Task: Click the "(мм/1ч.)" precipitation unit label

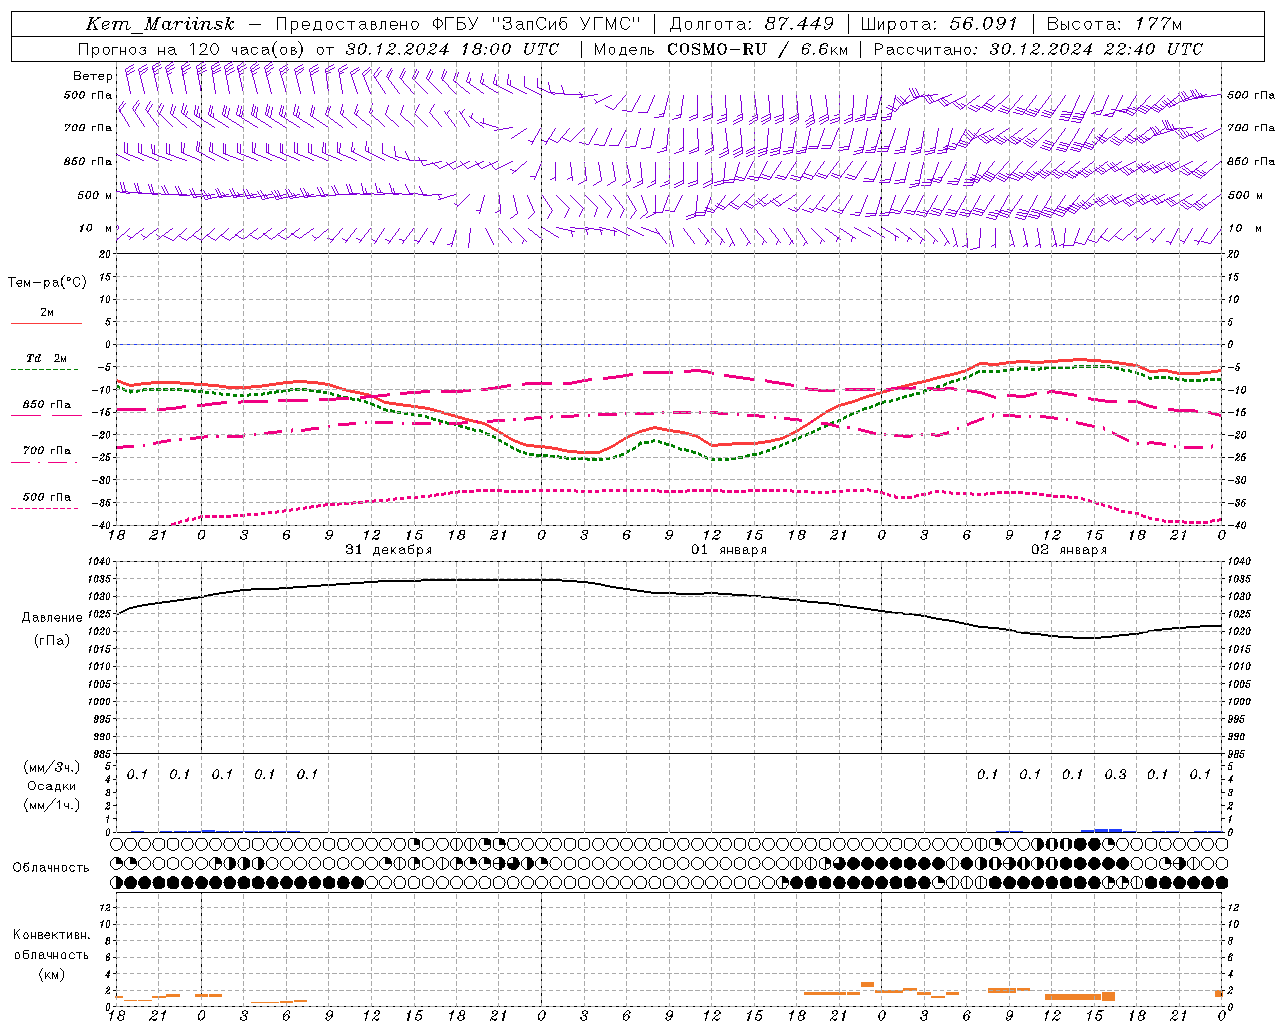Action: coord(51,805)
